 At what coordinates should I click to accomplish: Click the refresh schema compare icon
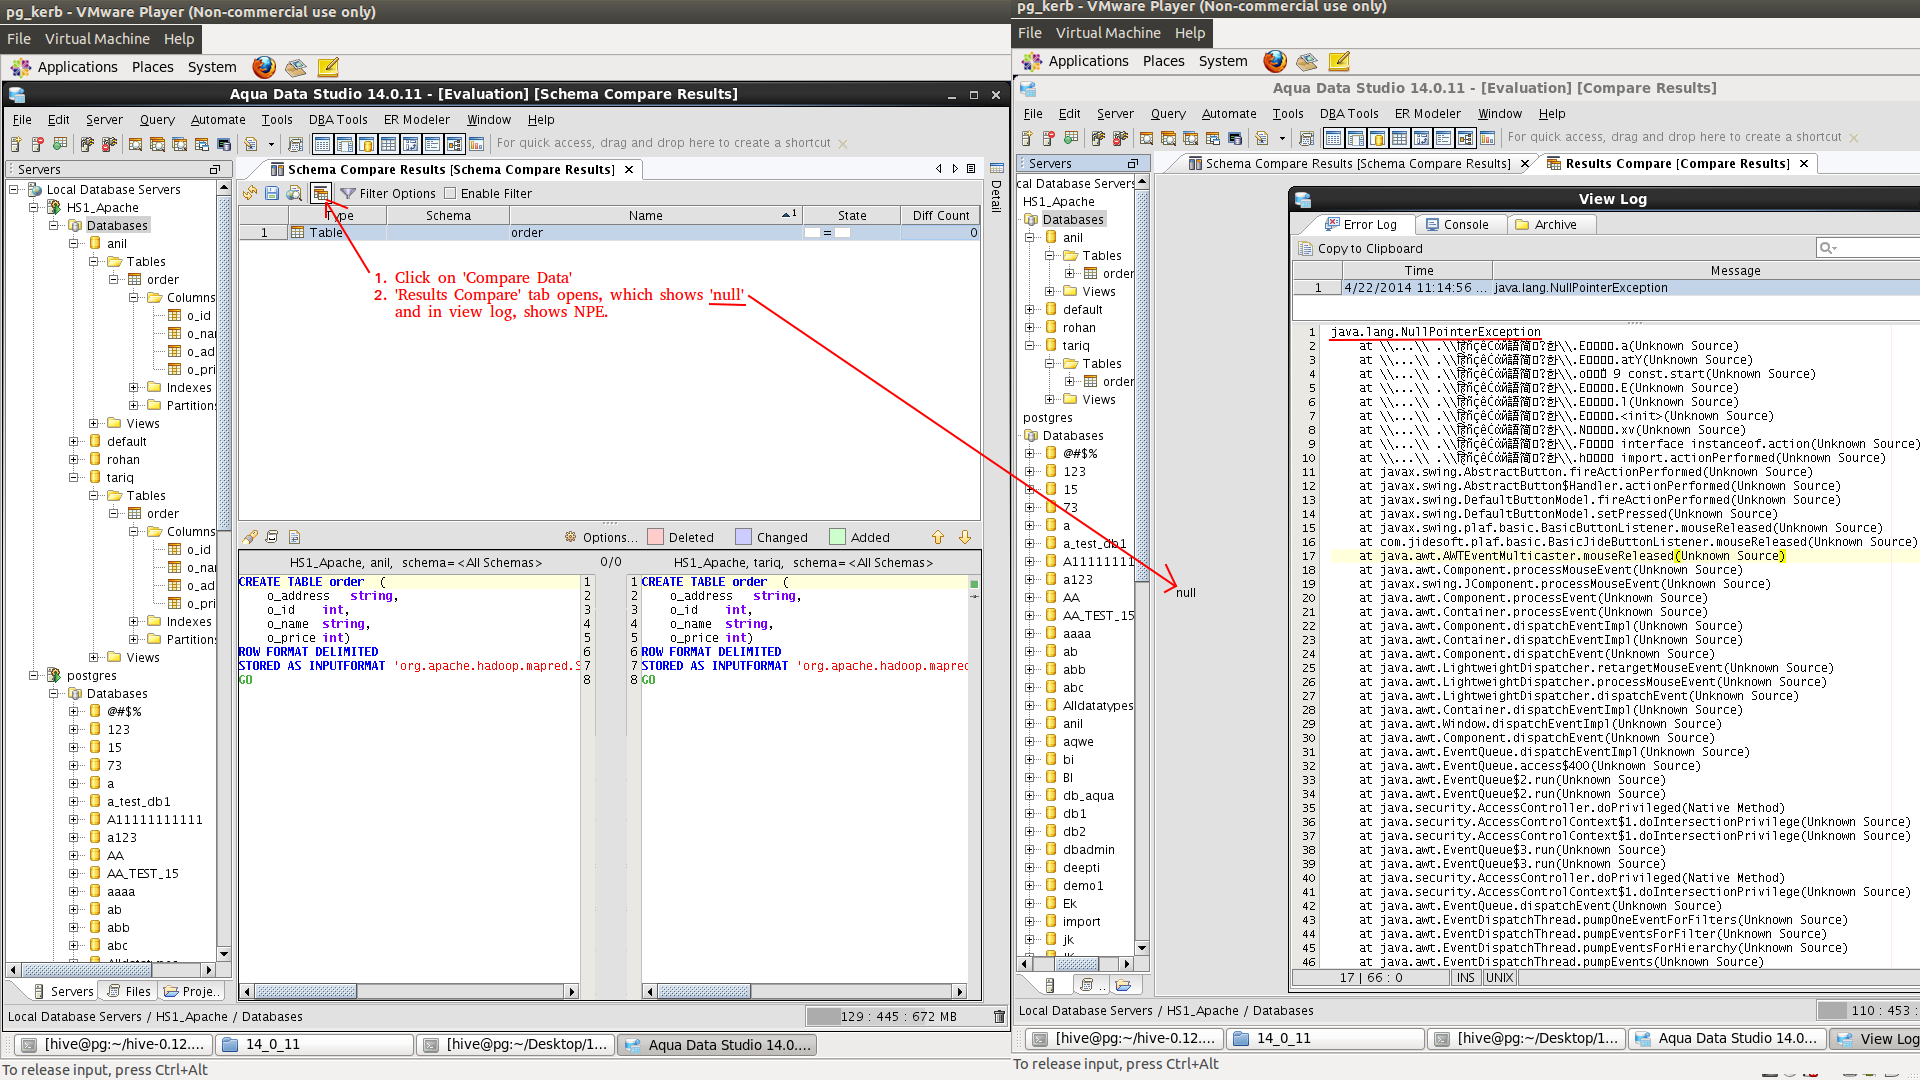[250, 193]
